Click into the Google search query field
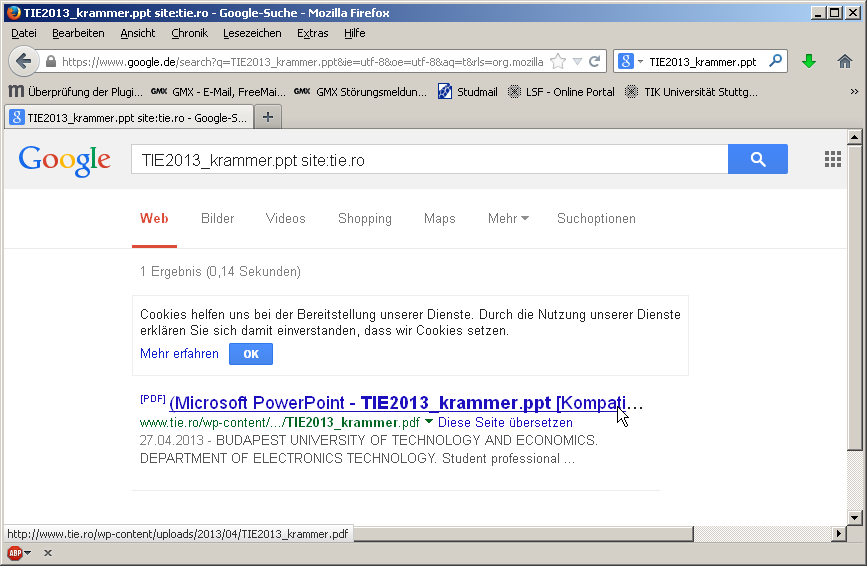 (x=429, y=160)
